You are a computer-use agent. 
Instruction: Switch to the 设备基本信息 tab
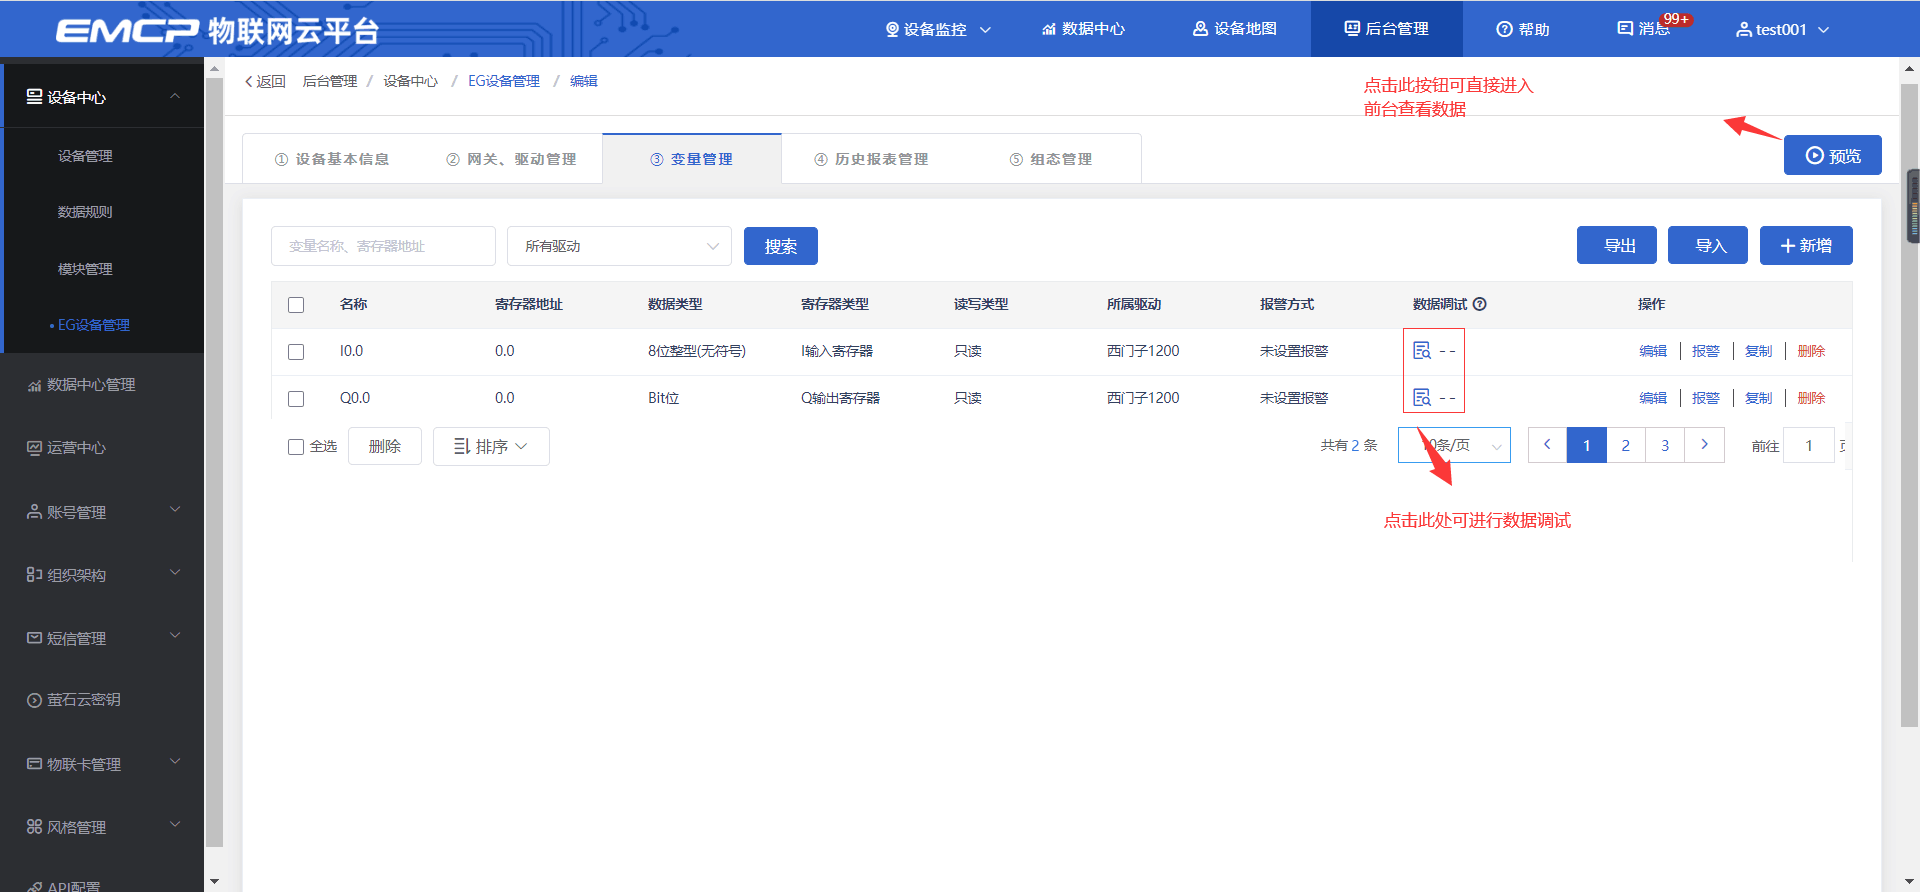[x=331, y=159]
